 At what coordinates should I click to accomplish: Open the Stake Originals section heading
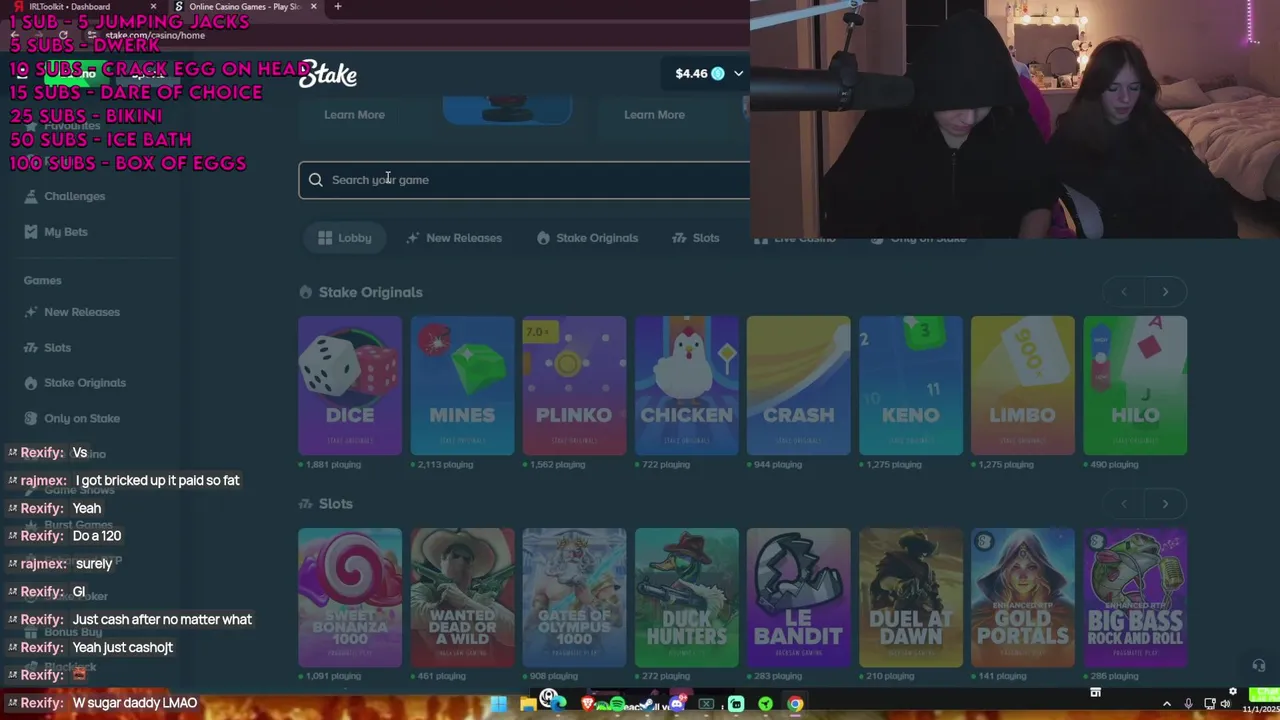tap(361, 292)
